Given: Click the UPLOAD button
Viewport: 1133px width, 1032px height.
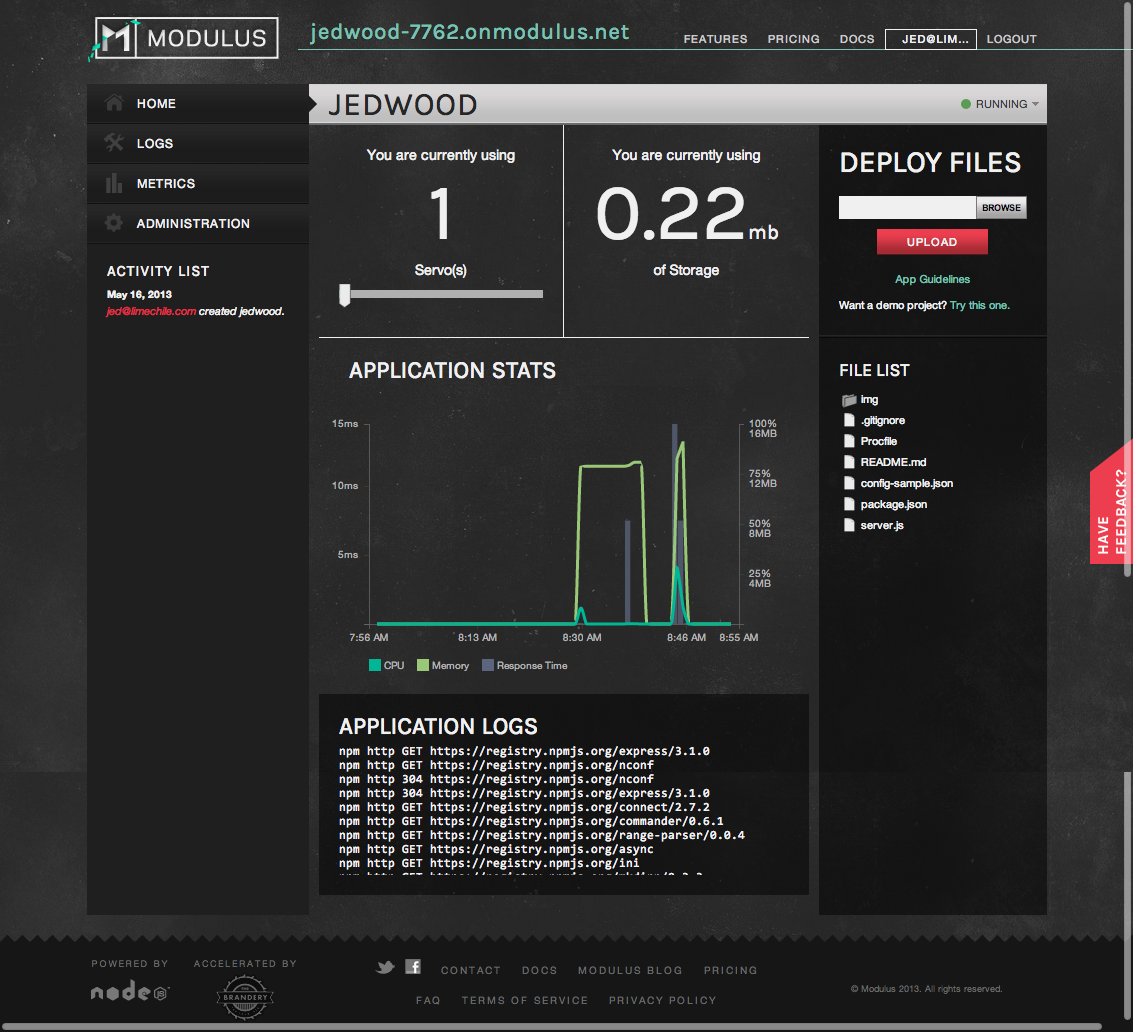Looking at the screenshot, I should [x=932, y=241].
